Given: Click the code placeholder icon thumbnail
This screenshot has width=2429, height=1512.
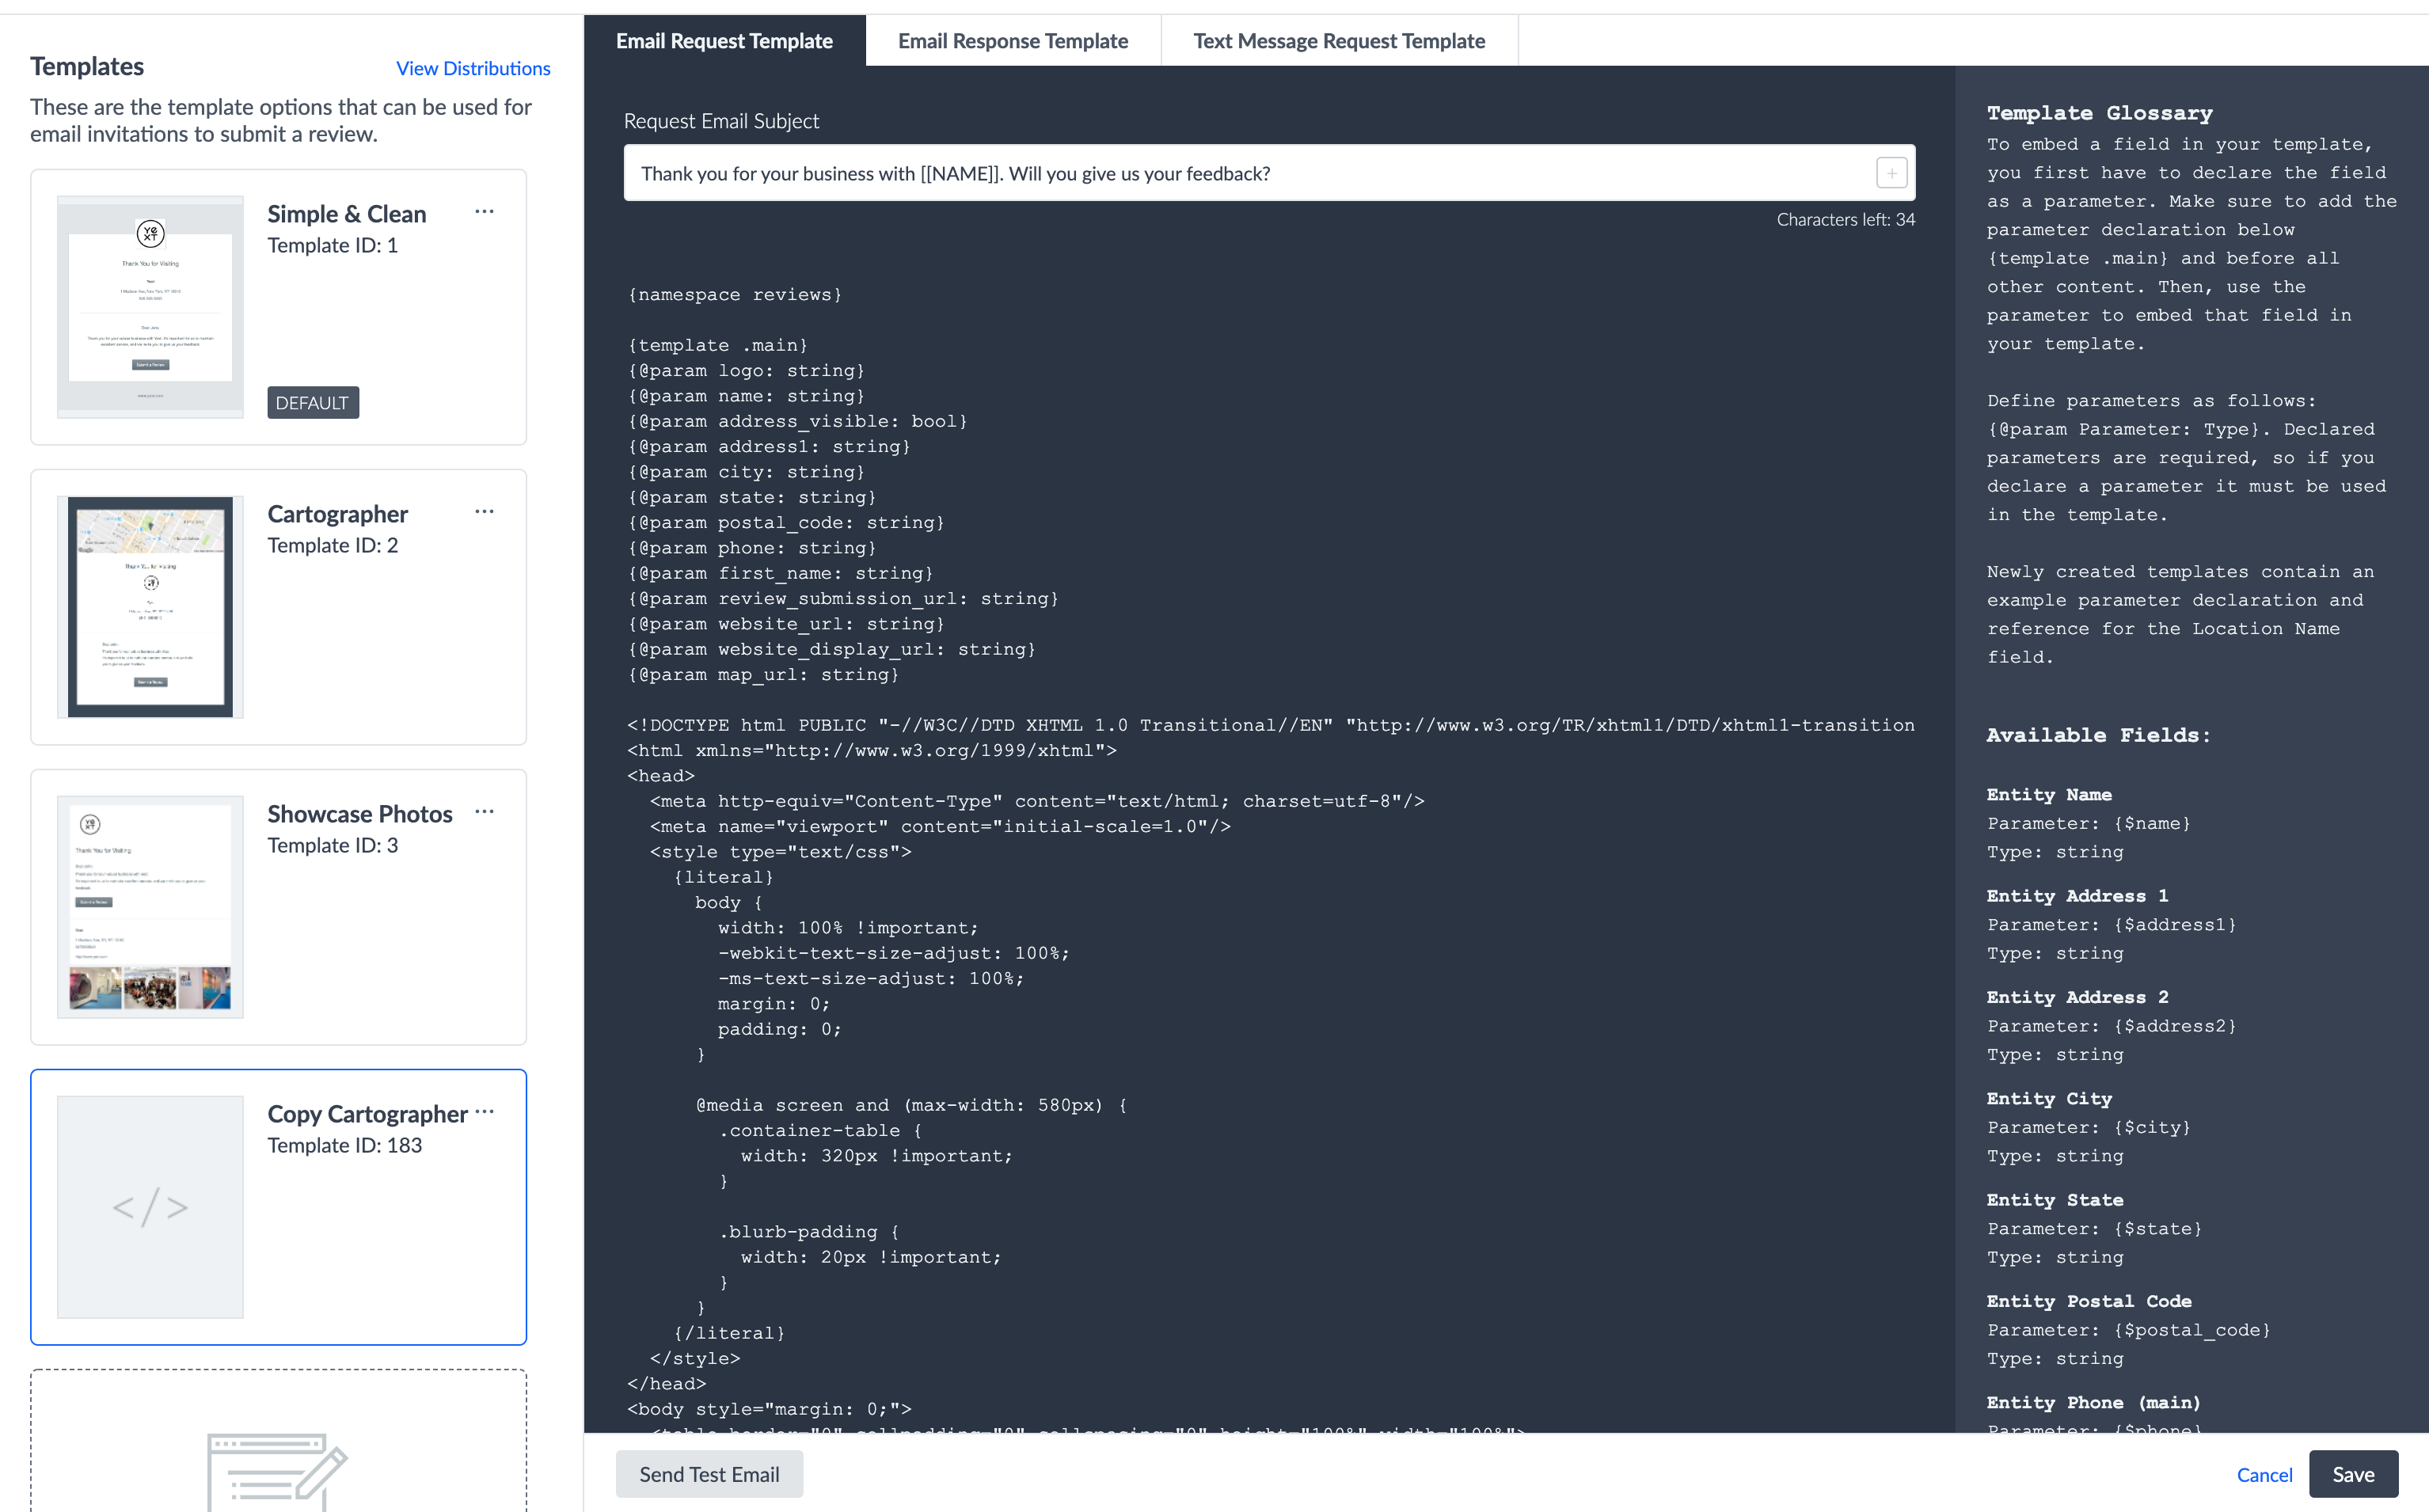Looking at the screenshot, I should point(150,1207).
